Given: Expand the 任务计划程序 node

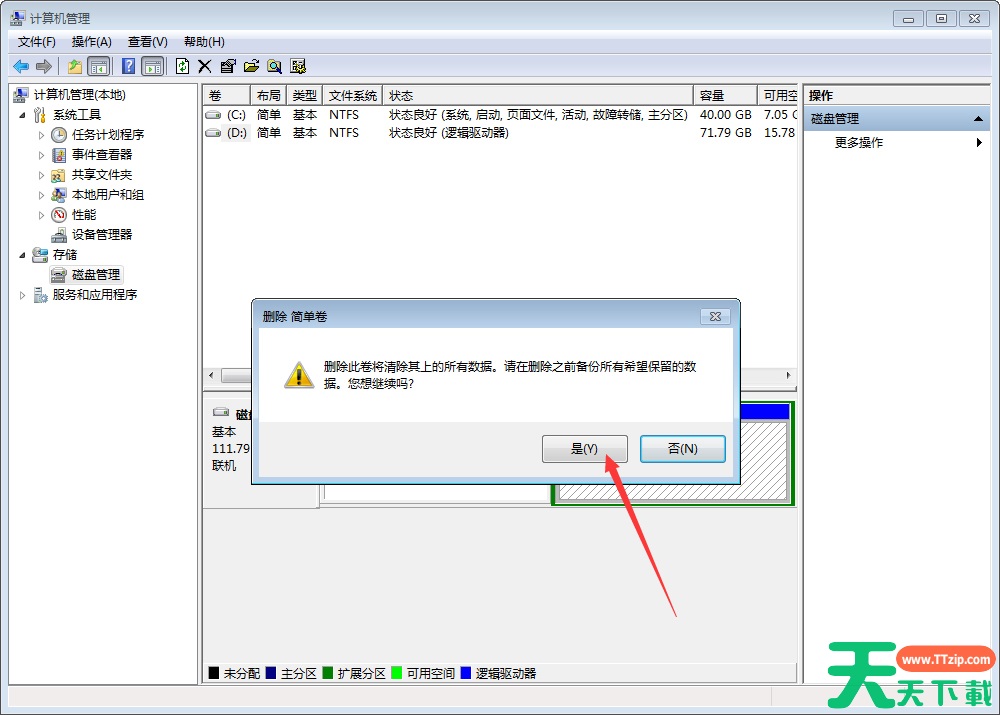Looking at the screenshot, I should (x=41, y=135).
